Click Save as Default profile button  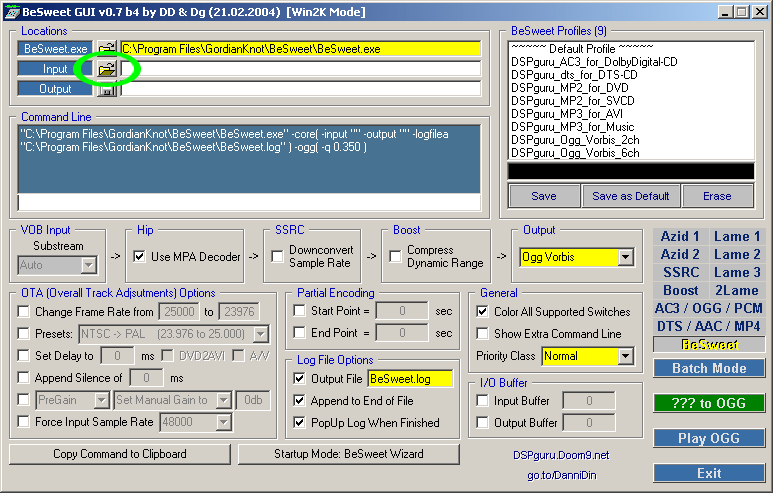pos(631,196)
